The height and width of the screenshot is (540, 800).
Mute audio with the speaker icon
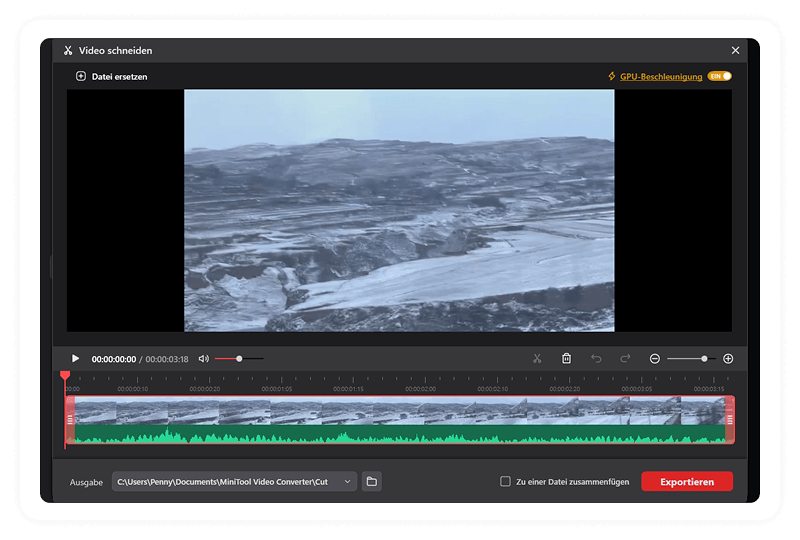click(x=204, y=359)
